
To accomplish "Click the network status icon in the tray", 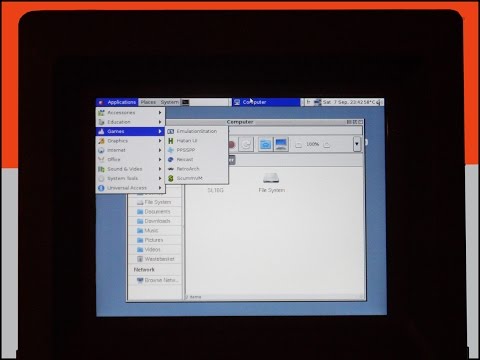I will coord(317,102).
